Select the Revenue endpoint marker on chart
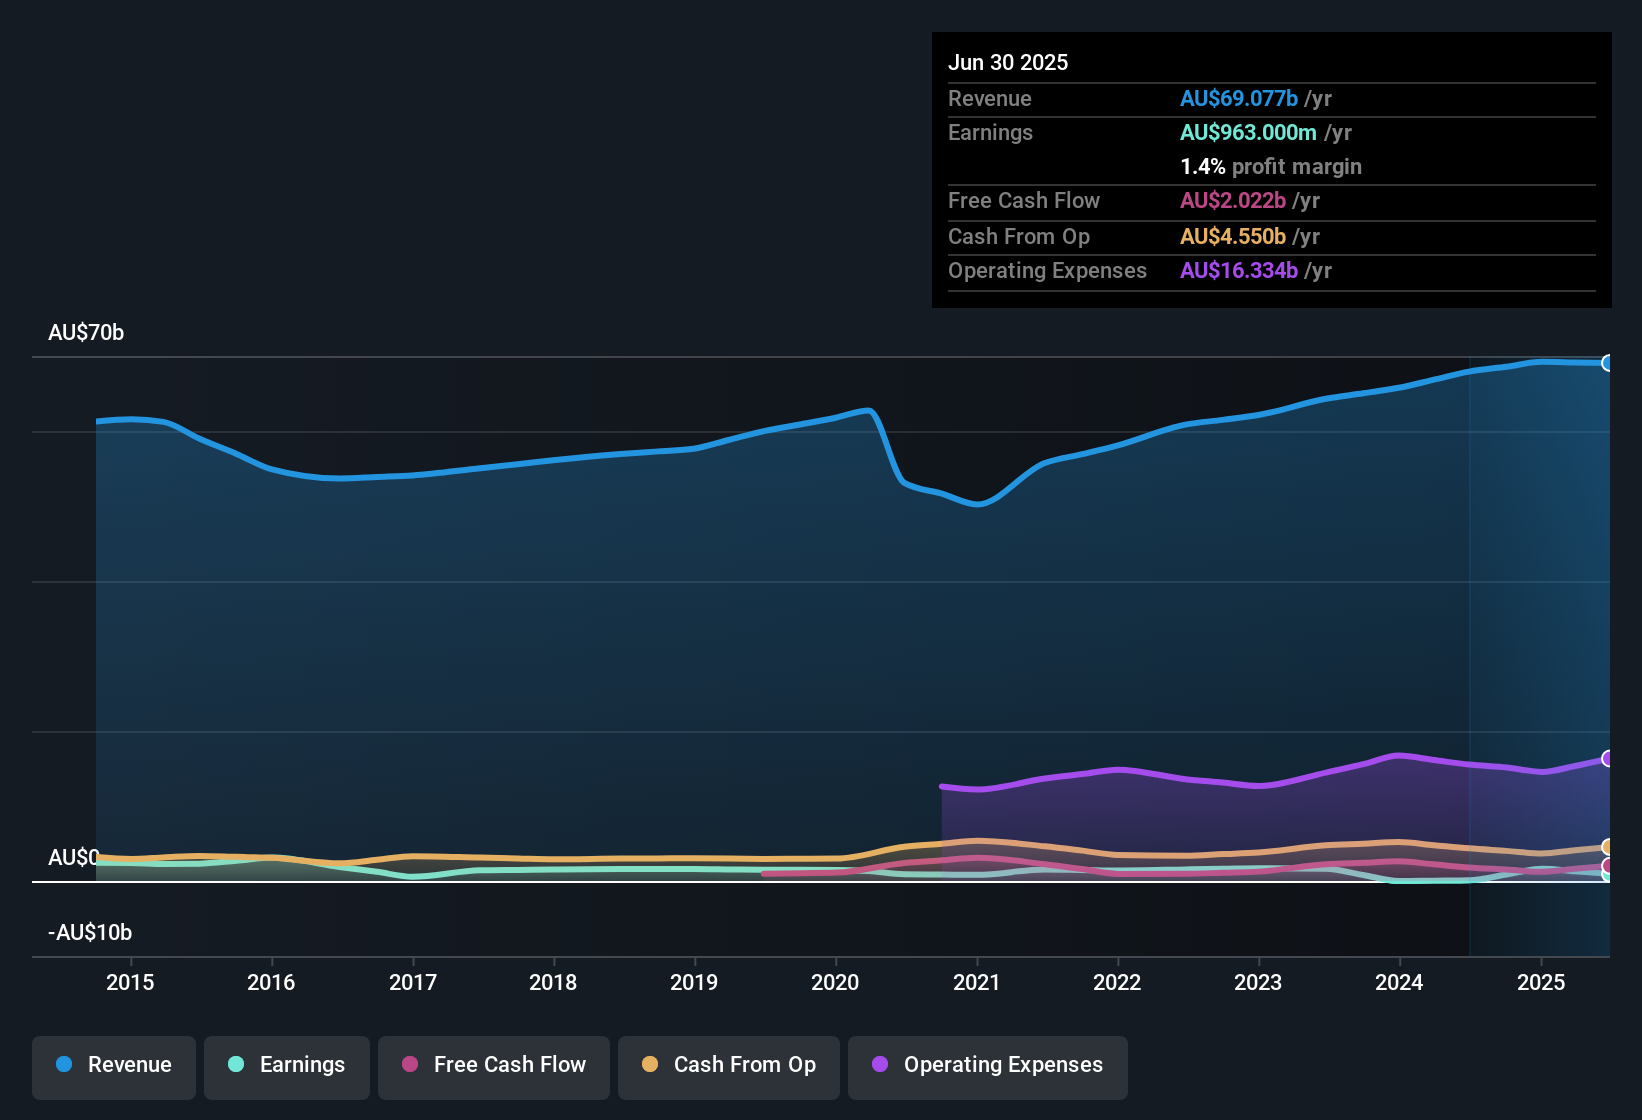 (1607, 363)
